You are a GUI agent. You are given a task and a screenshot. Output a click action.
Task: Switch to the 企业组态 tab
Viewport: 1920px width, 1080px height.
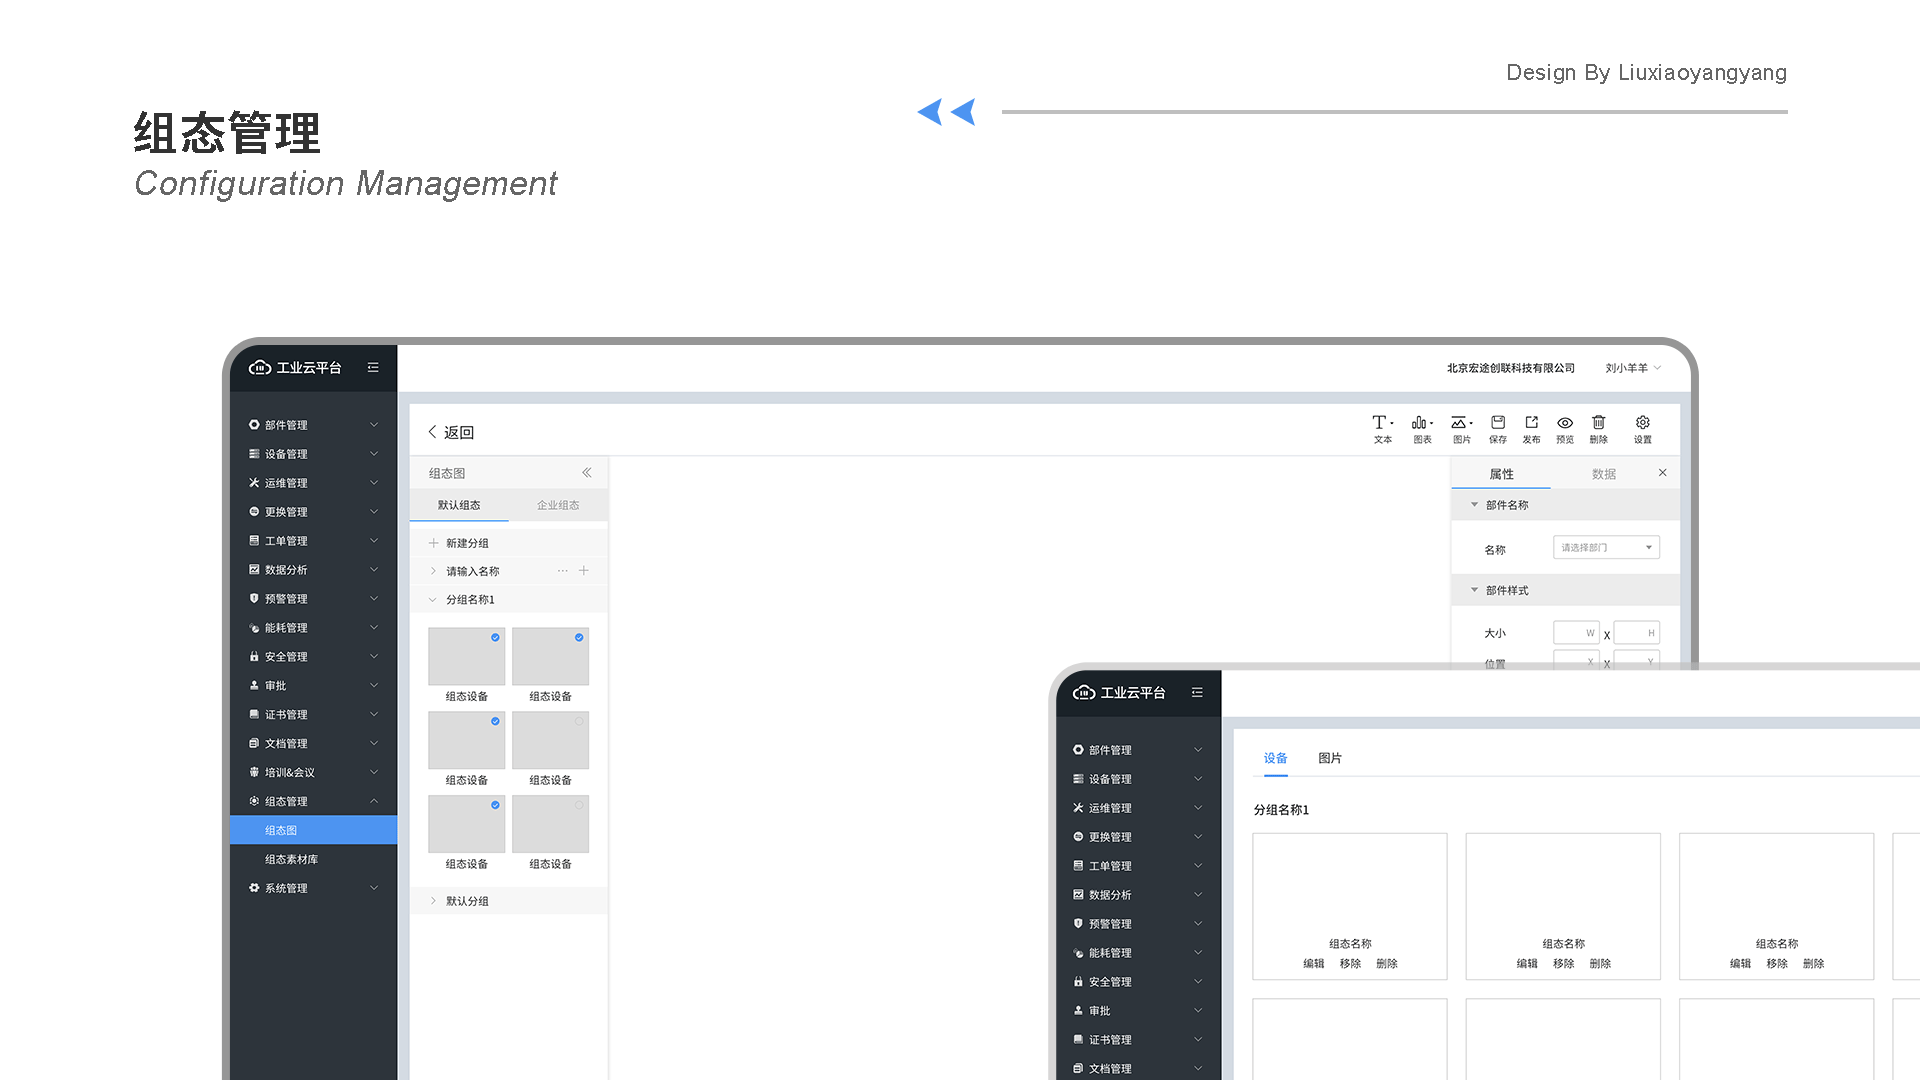click(x=558, y=505)
